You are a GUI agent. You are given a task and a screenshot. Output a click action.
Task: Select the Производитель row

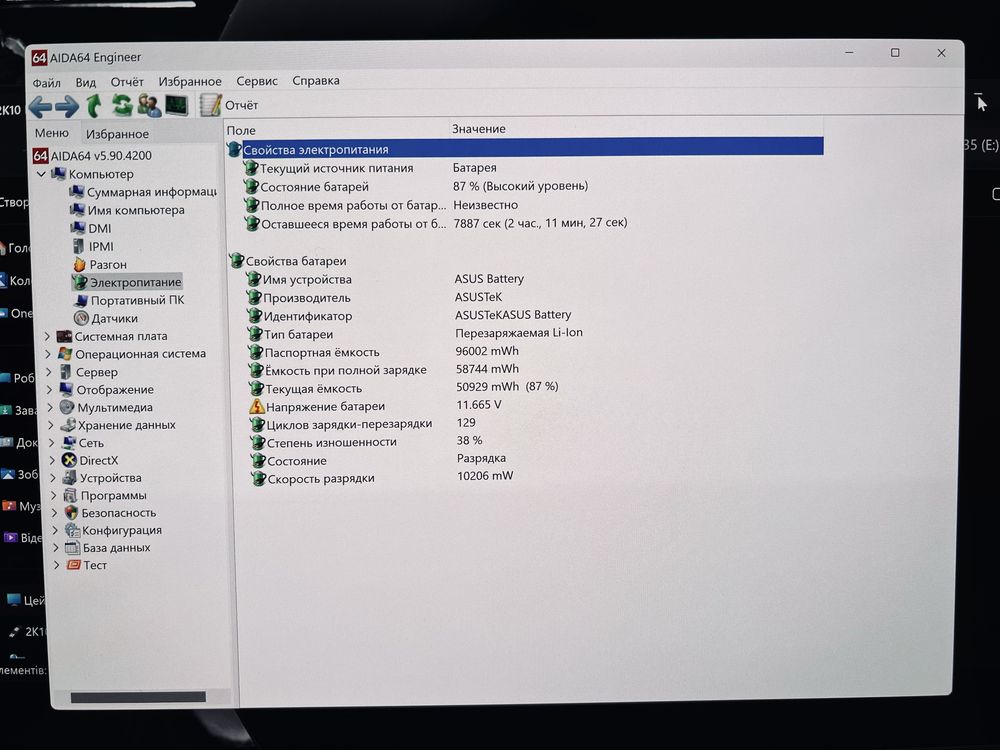click(x=374, y=297)
